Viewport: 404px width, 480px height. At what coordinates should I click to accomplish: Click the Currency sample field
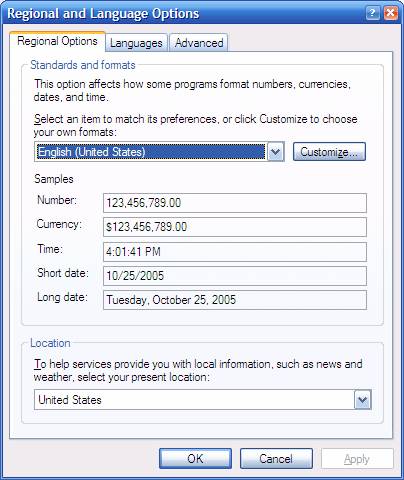click(x=235, y=227)
